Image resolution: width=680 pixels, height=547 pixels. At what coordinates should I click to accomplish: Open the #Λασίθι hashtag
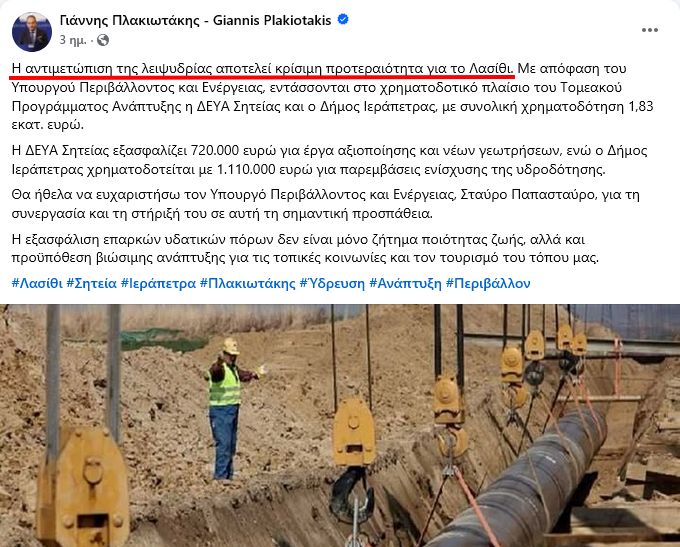coord(37,283)
